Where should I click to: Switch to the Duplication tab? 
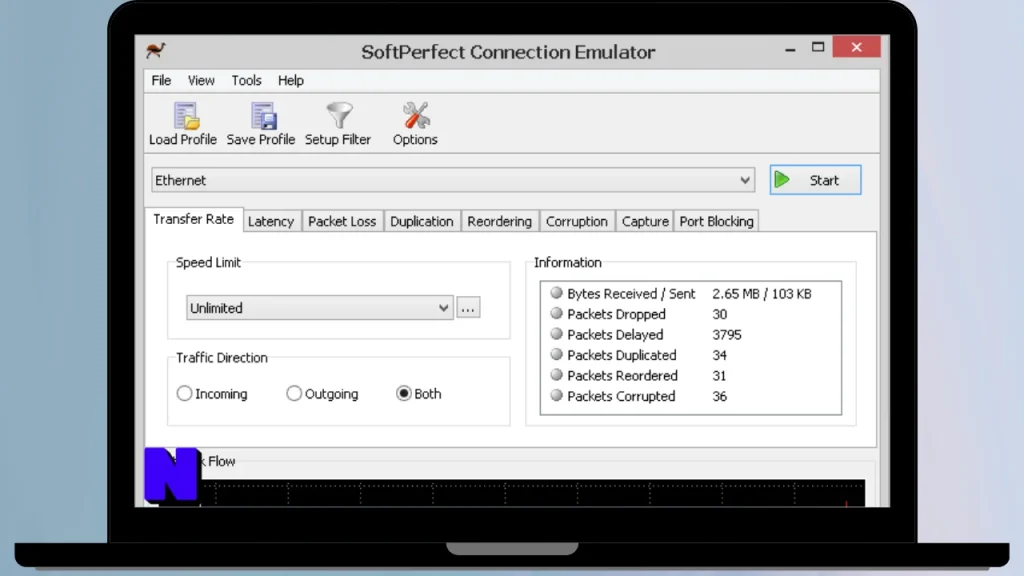tap(422, 221)
